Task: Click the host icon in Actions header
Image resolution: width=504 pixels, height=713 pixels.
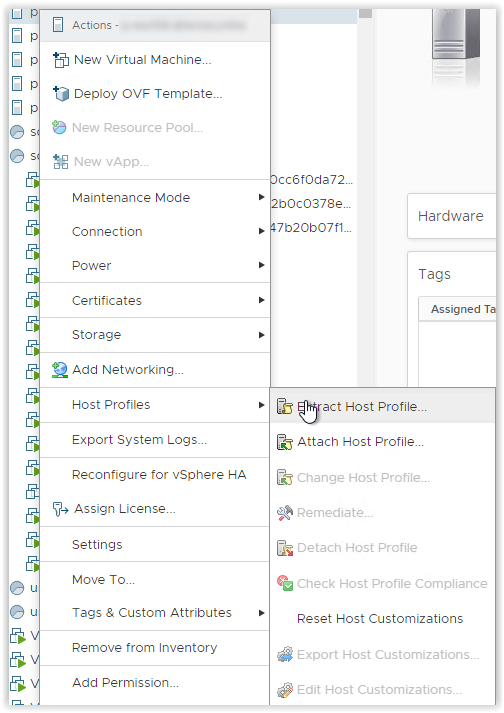Action: [x=58, y=25]
